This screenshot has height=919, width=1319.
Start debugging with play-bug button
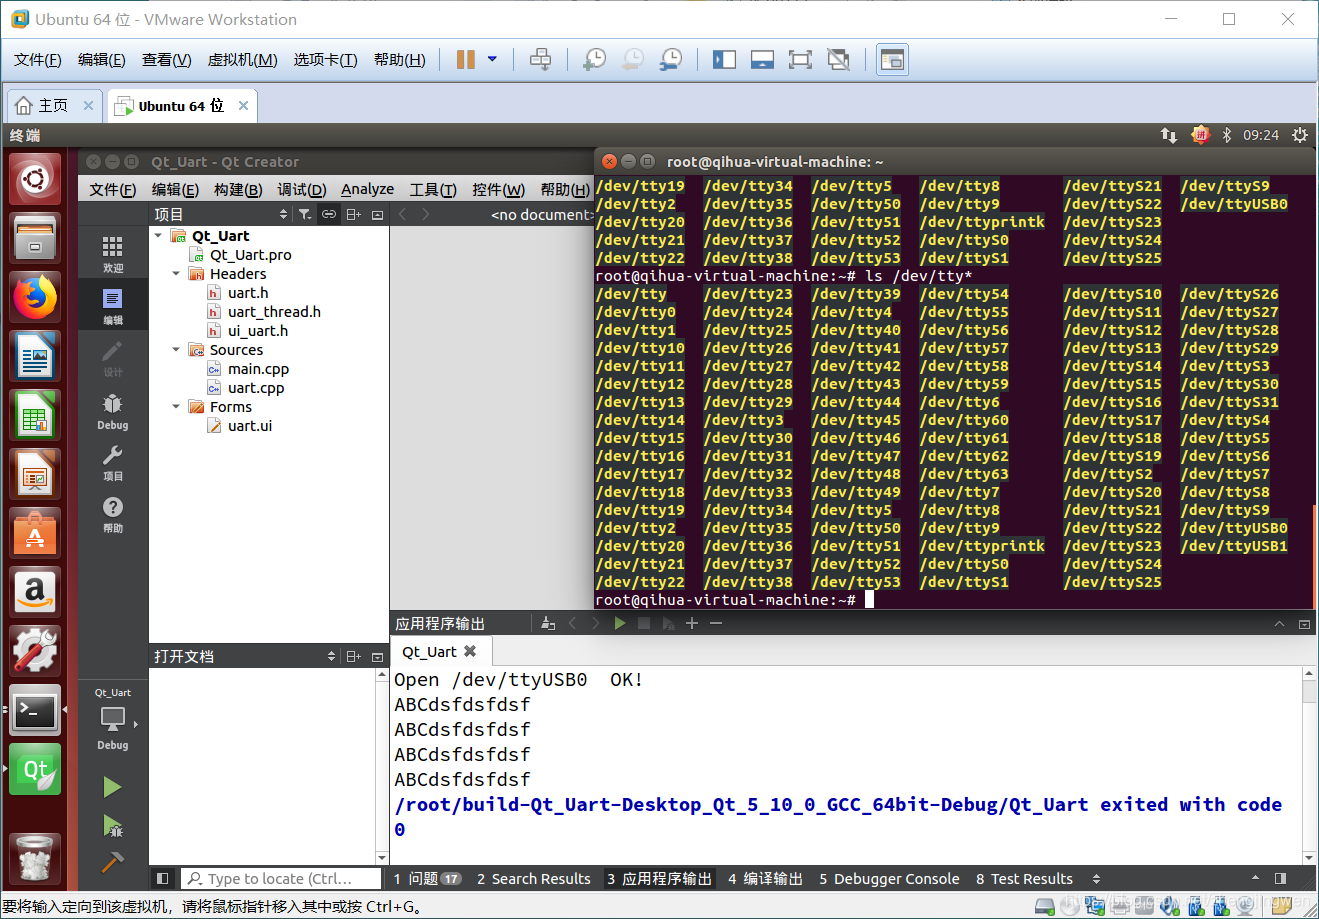click(112, 825)
